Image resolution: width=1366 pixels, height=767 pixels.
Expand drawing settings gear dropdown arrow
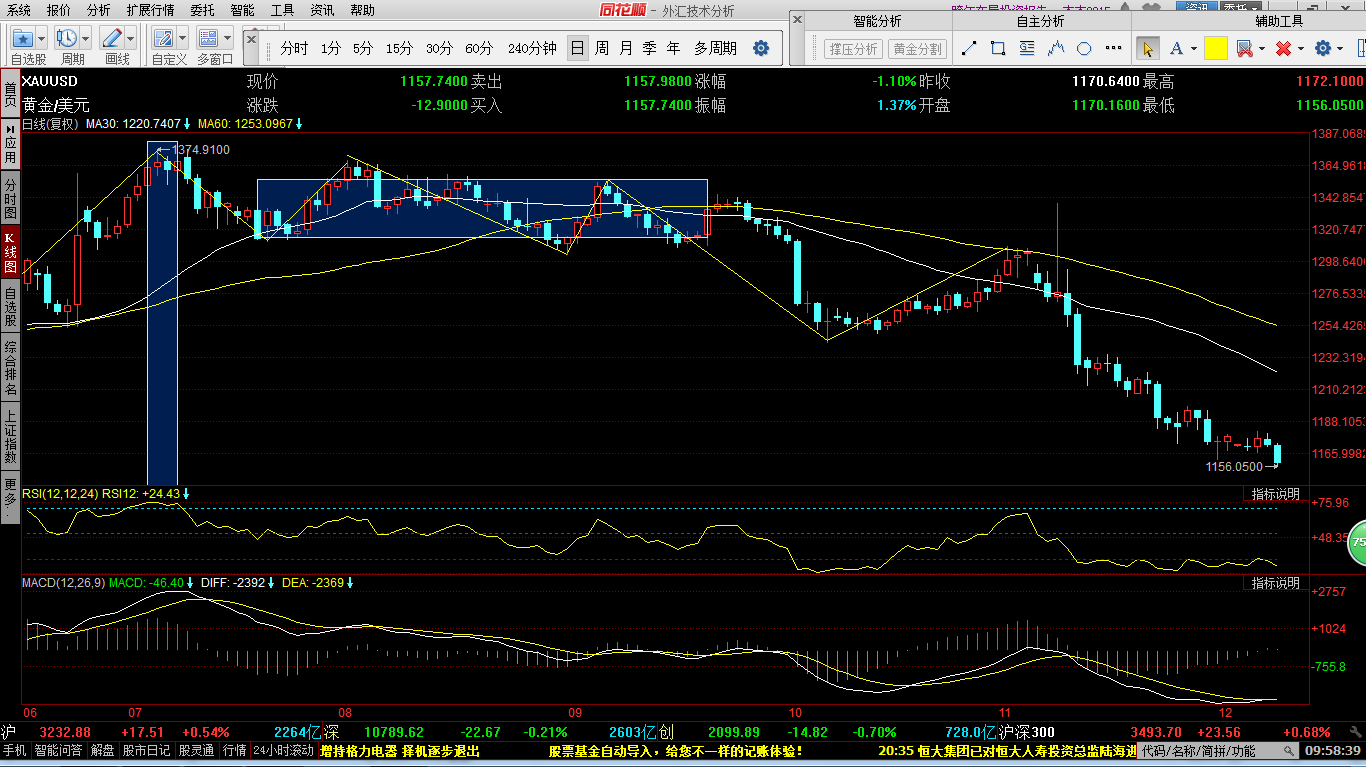tap(1341, 49)
